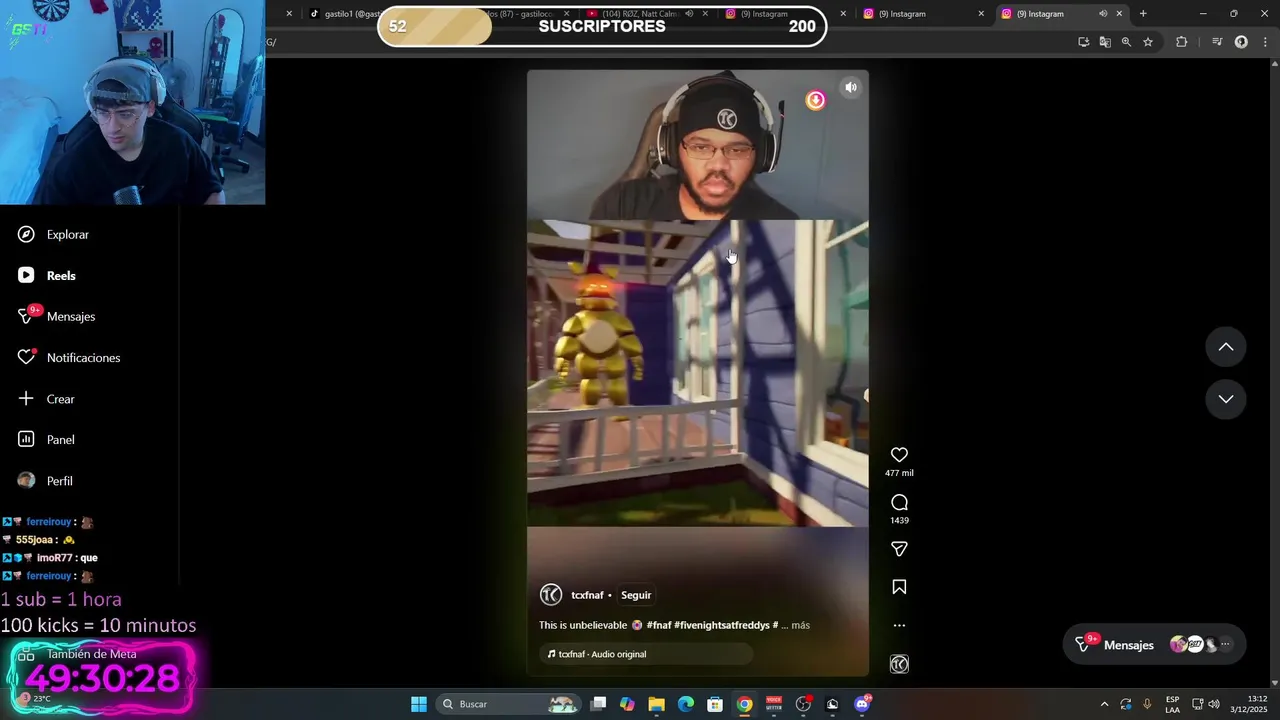Click reel video to pause playback

pos(698,372)
